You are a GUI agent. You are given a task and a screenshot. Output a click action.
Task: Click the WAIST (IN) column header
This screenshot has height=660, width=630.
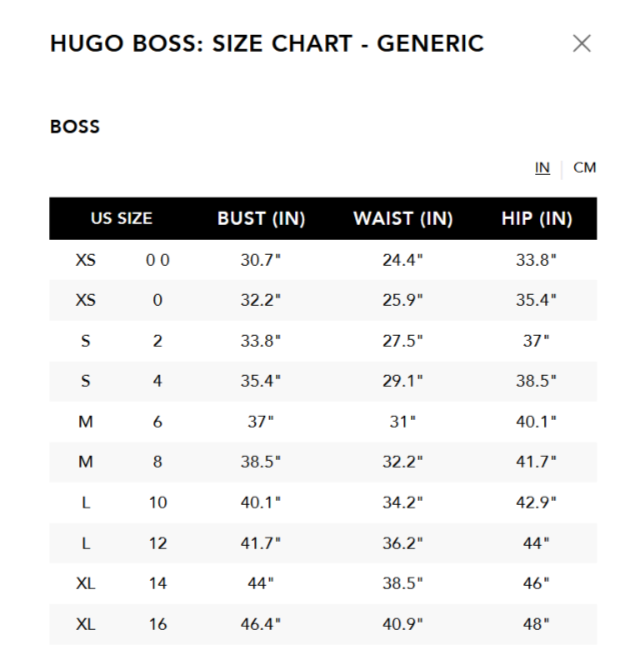[403, 219]
